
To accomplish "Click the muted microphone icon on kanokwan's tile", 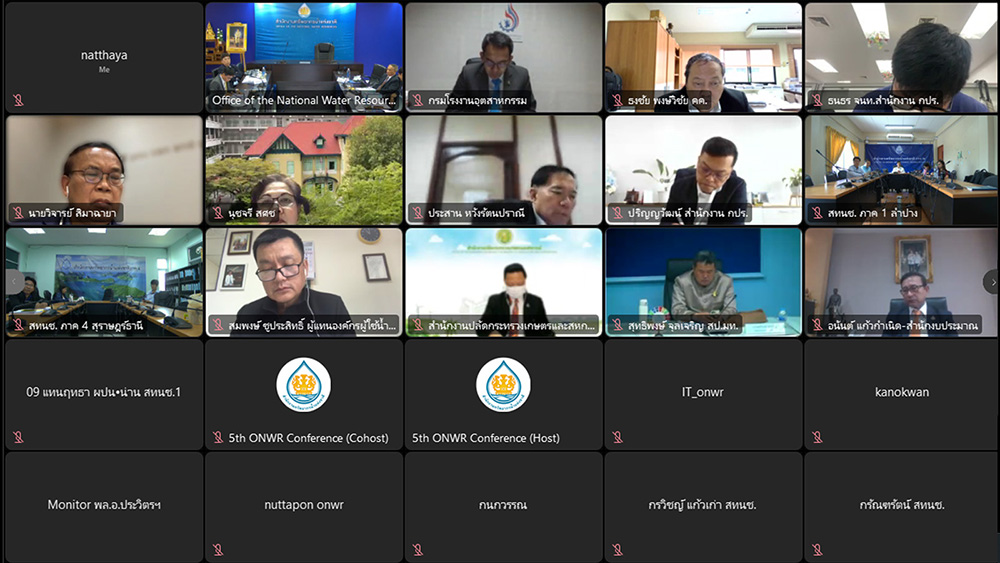I will [x=818, y=437].
